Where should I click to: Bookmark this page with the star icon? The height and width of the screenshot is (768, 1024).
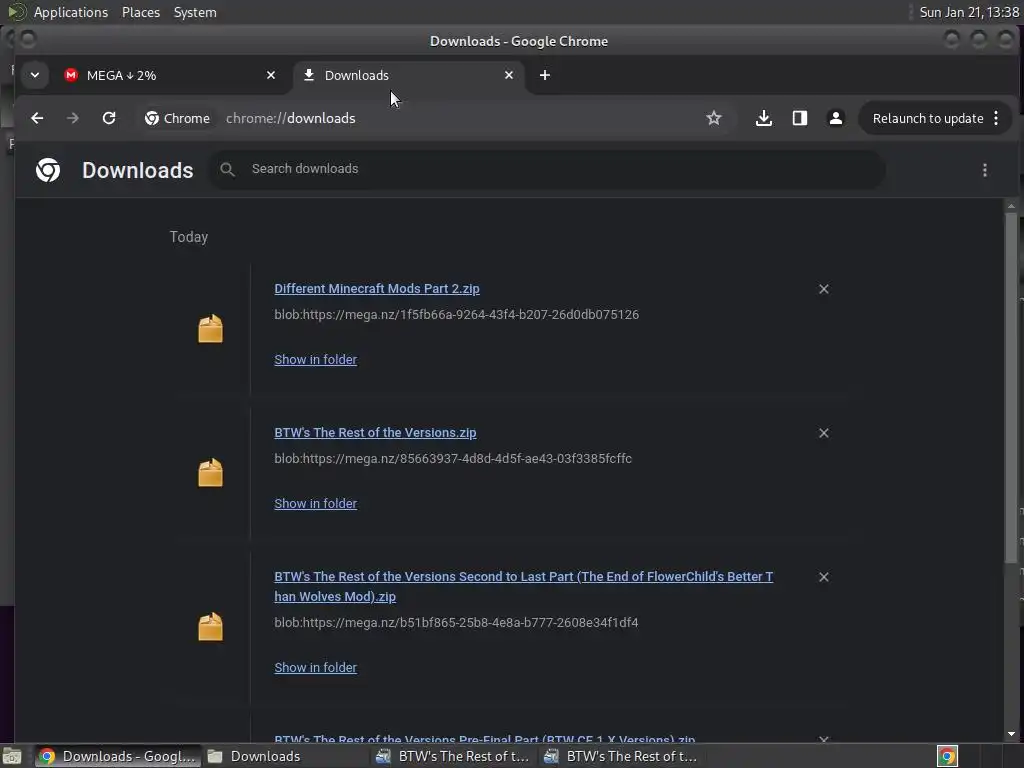point(714,118)
